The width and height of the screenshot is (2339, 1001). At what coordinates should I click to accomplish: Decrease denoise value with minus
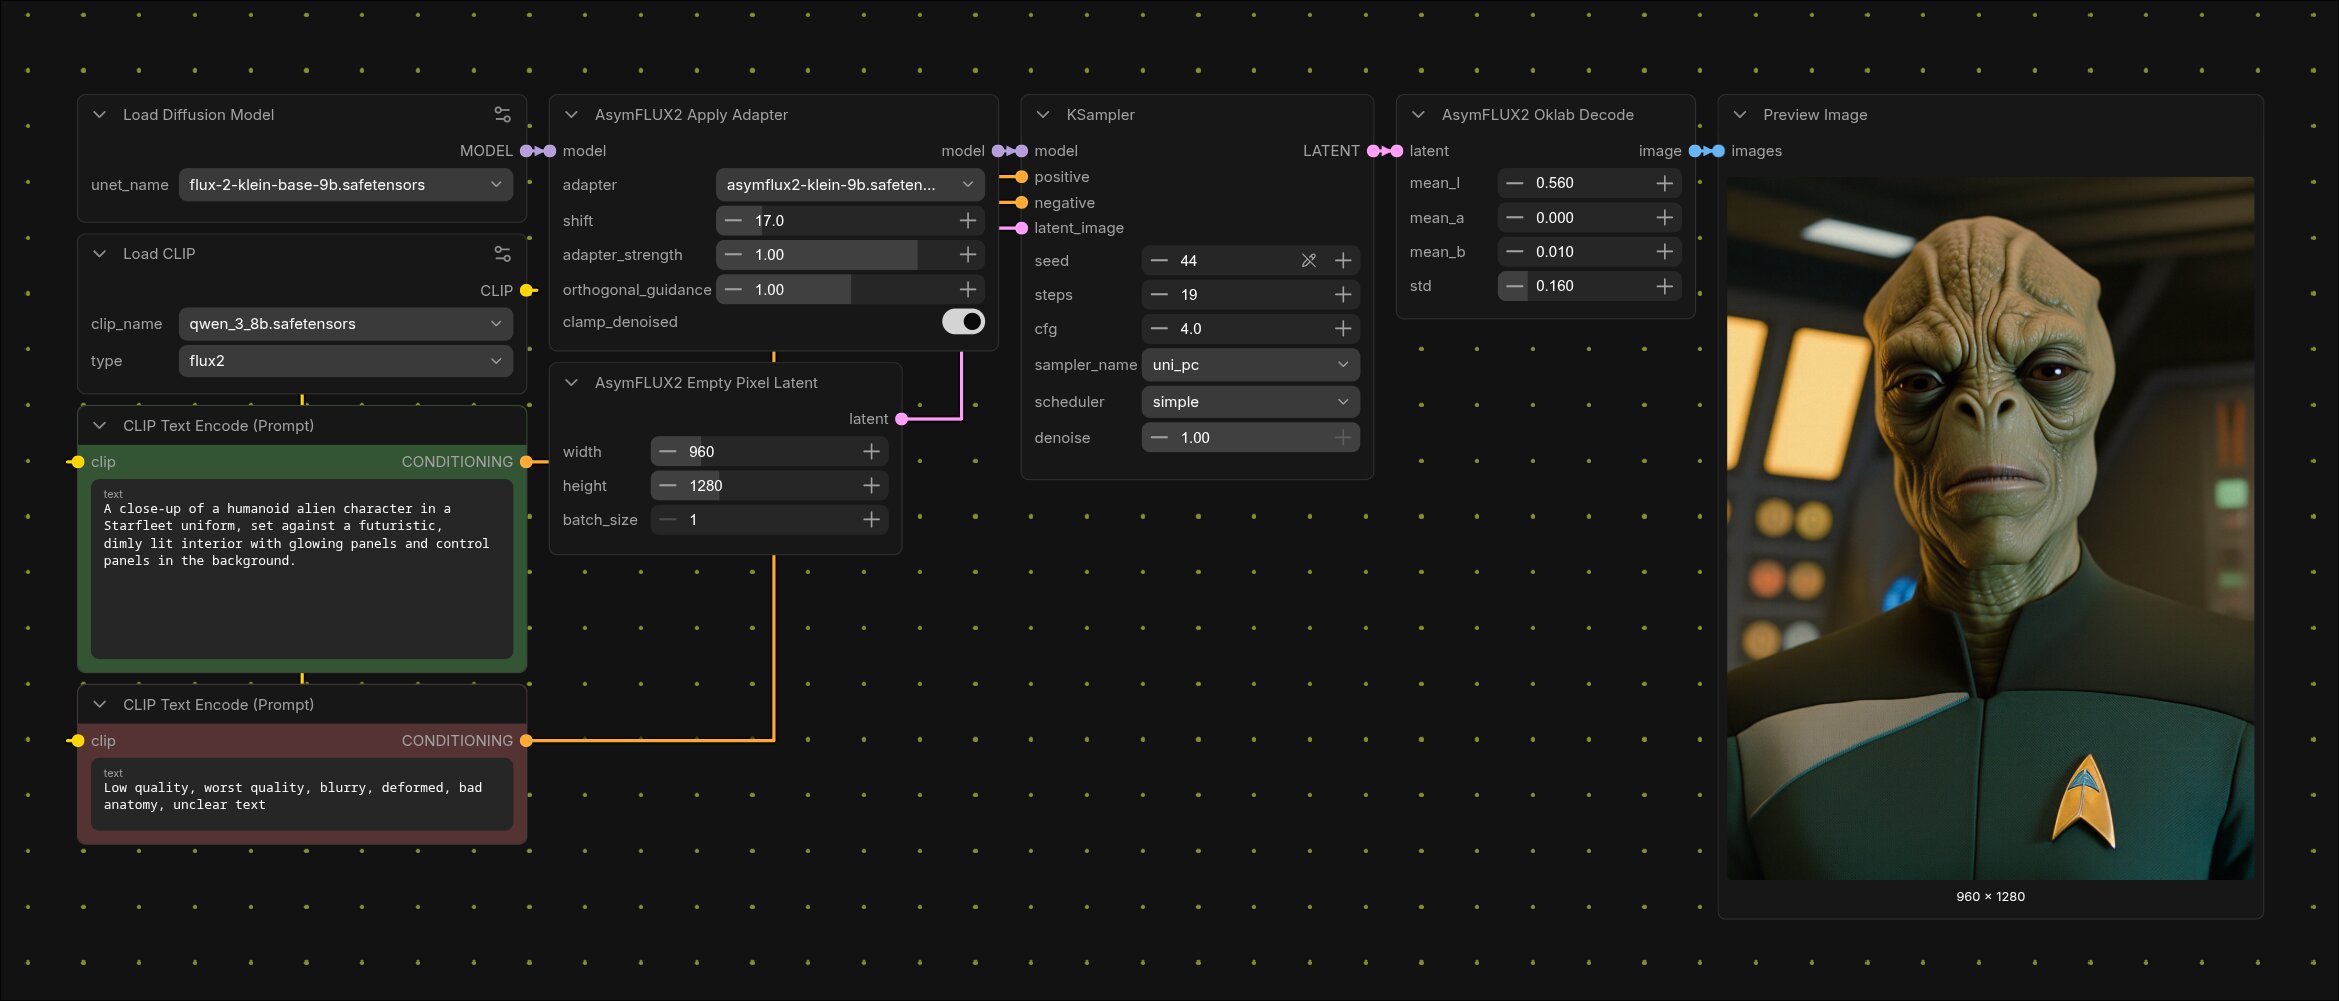click(1159, 438)
